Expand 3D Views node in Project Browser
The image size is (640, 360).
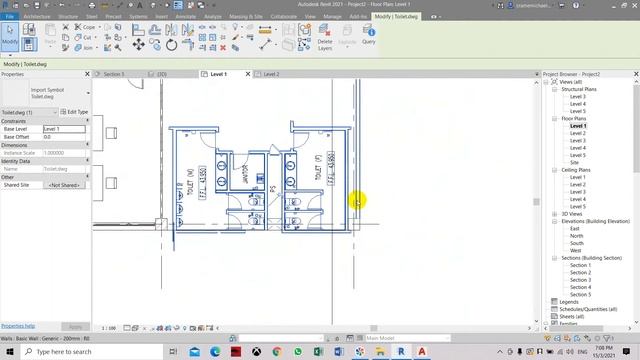[x=554, y=214]
